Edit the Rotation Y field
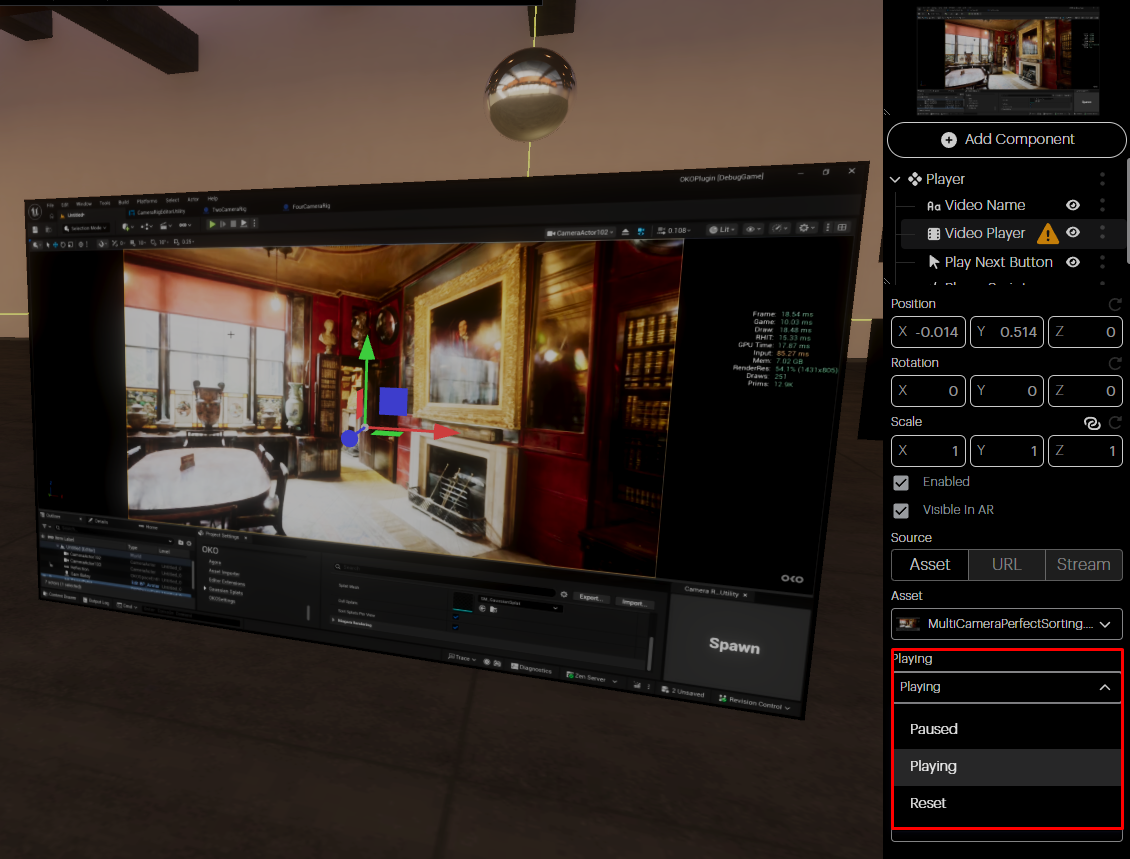 coord(1007,391)
